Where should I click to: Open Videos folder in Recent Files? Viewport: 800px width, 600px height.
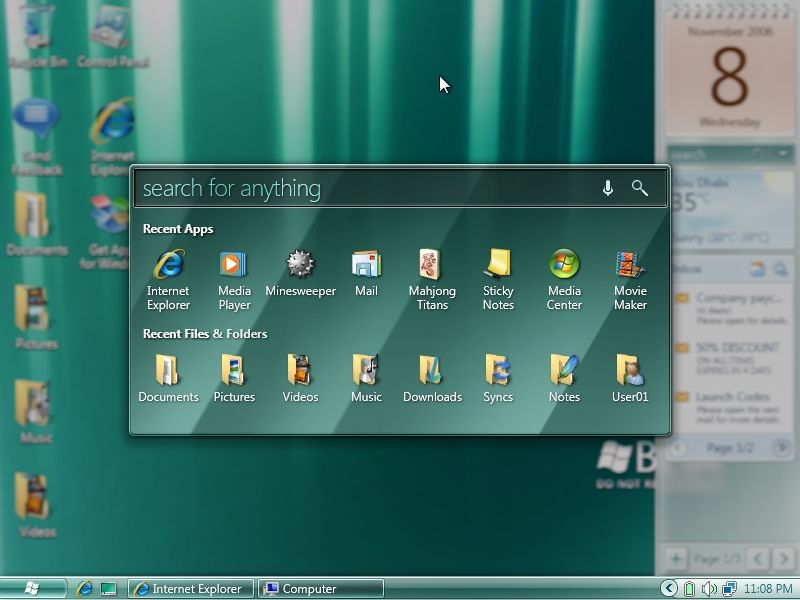coord(301,378)
